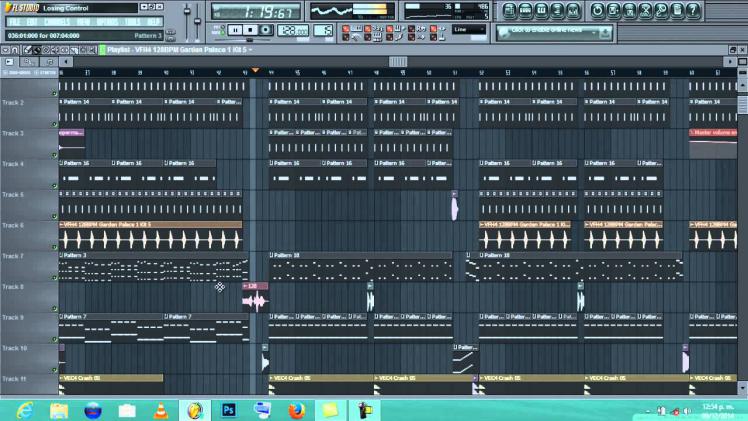Viewport: 748px width, 421px height.
Task: Open the OPTIONS menu
Action: [x=106, y=21]
